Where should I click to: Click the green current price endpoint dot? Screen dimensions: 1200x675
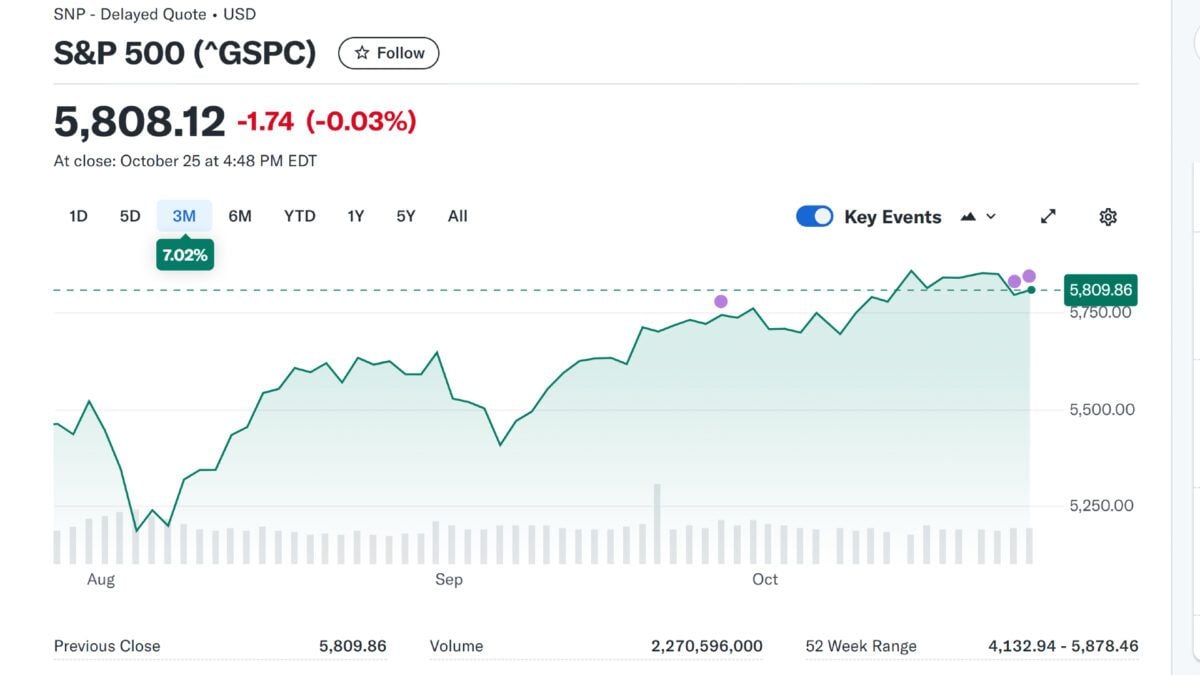click(1031, 290)
